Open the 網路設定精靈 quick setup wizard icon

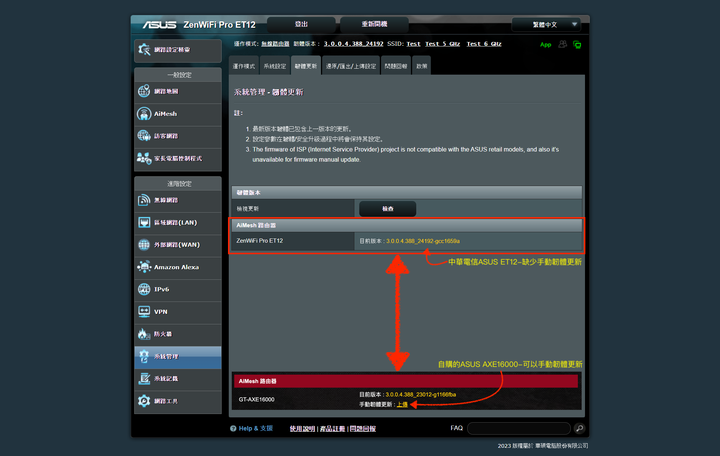click(144, 50)
